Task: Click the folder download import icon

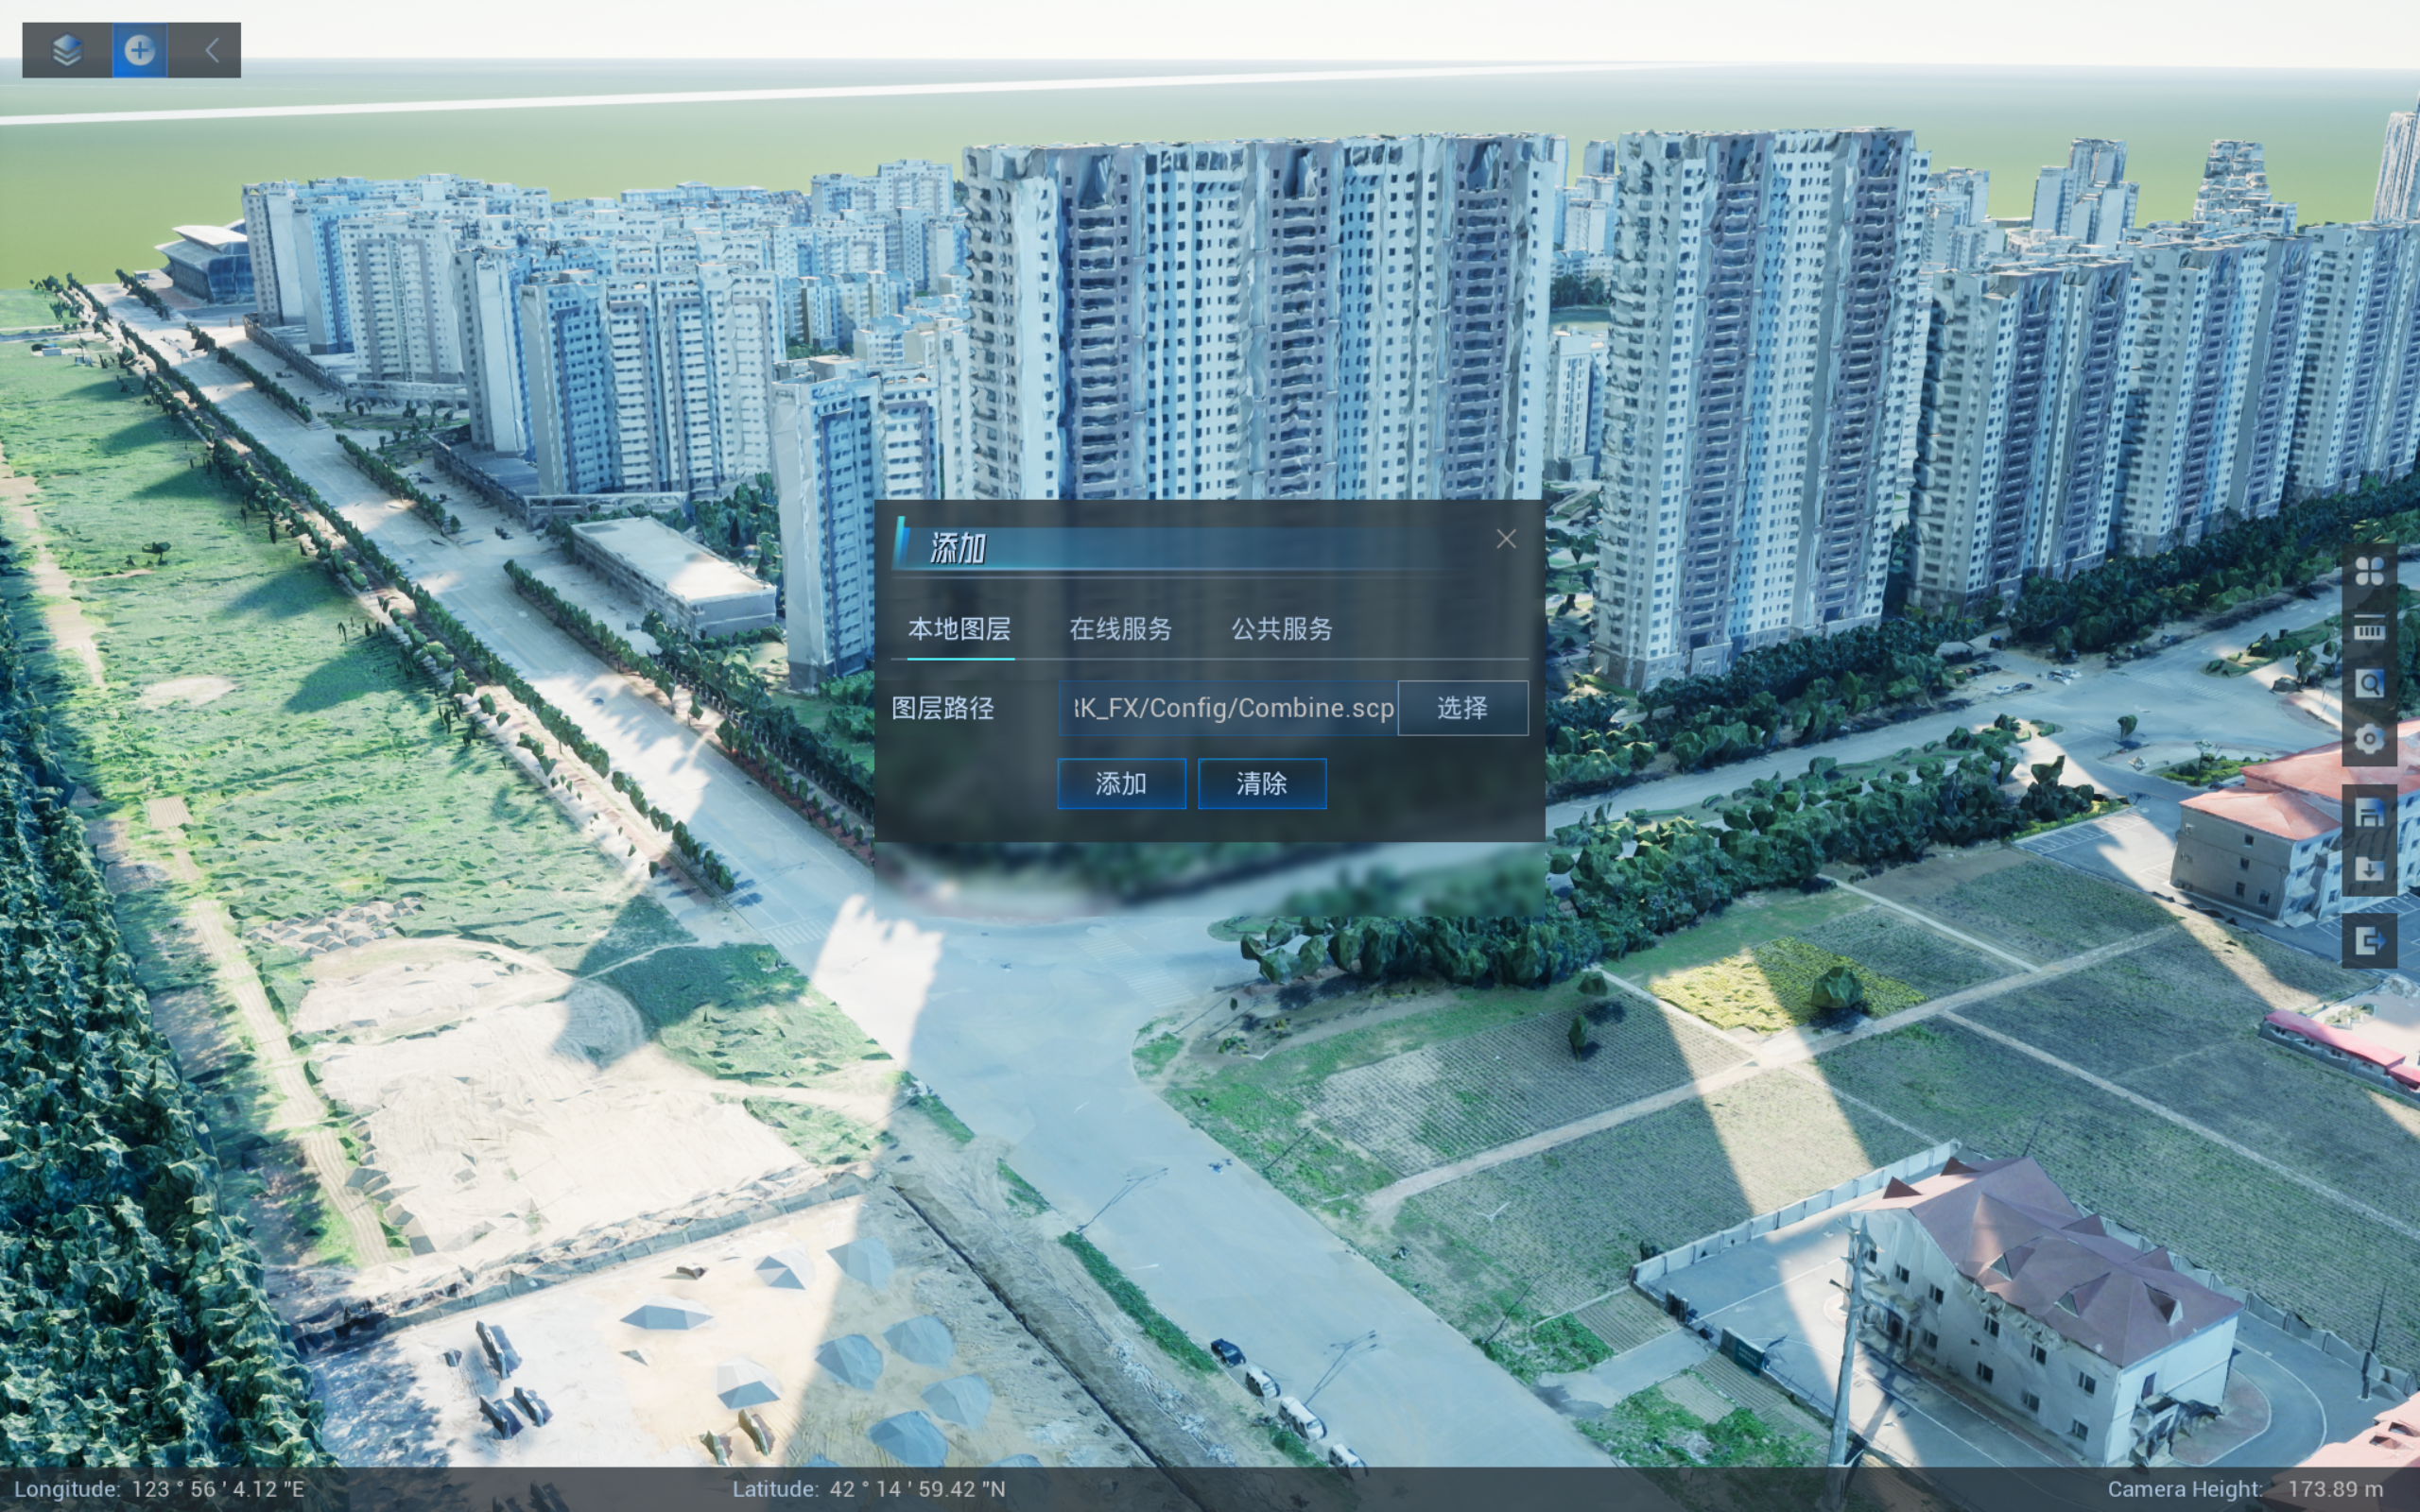Action: [x=2369, y=868]
